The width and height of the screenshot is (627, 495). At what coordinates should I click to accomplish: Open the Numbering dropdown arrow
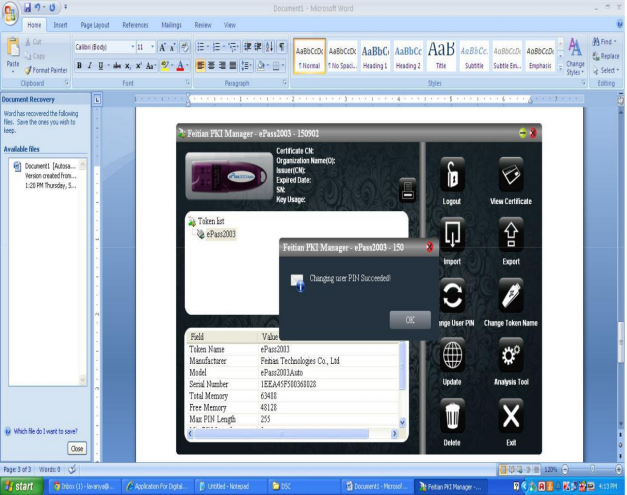(223, 47)
